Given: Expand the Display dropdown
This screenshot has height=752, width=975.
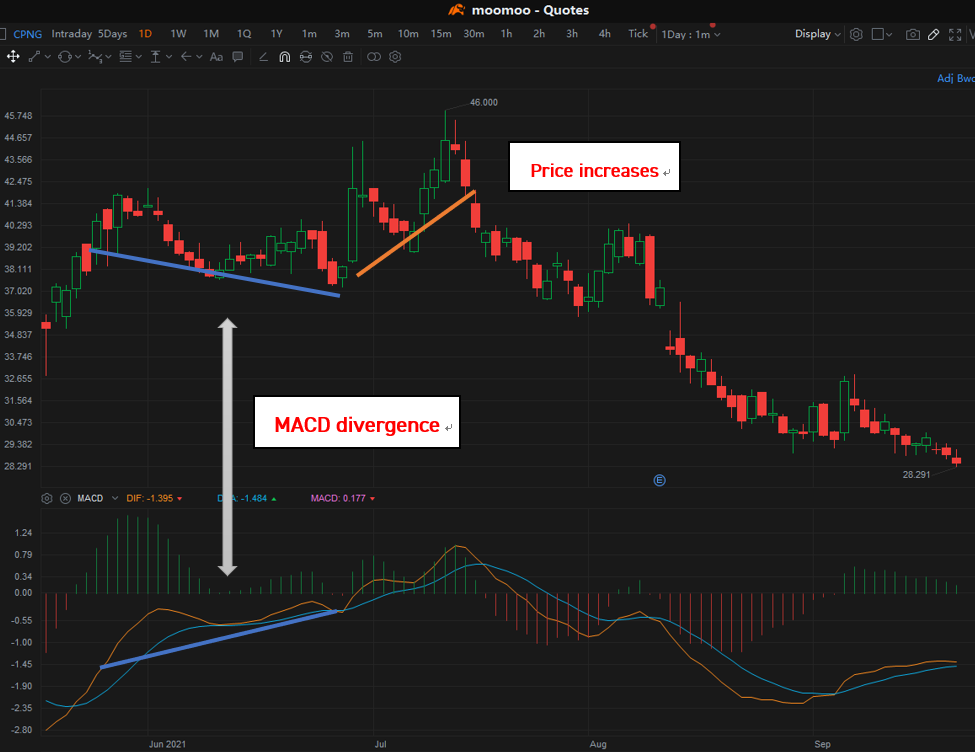Looking at the screenshot, I should (818, 34).
